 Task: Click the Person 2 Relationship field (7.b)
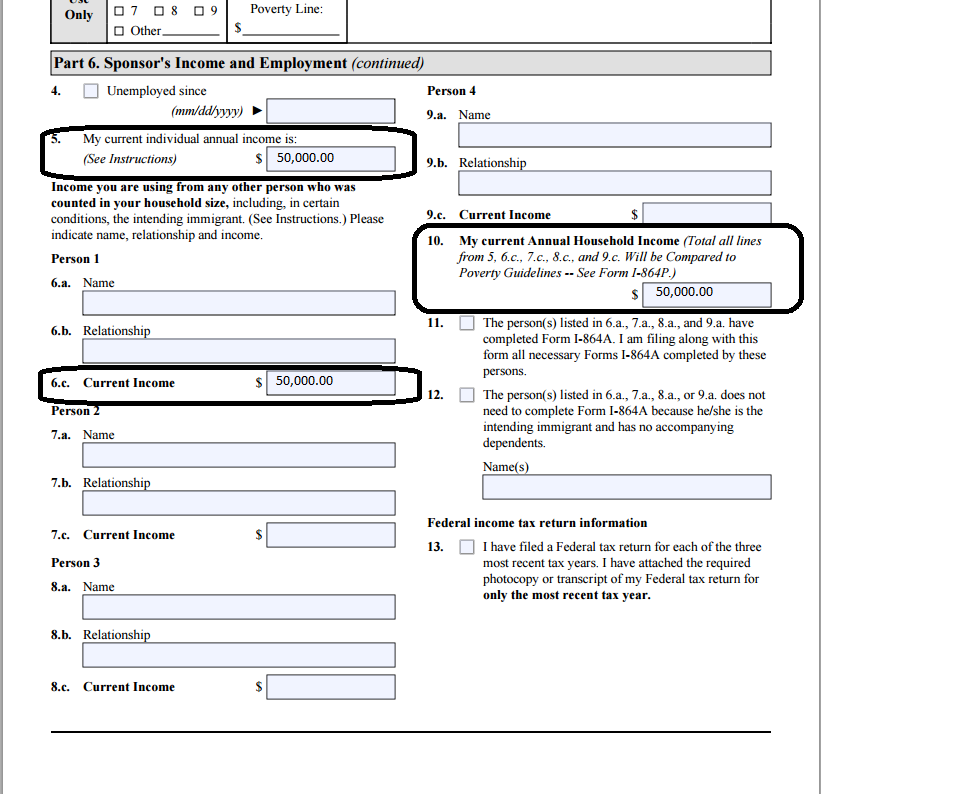pyautogui.click(x=239, y=503)
